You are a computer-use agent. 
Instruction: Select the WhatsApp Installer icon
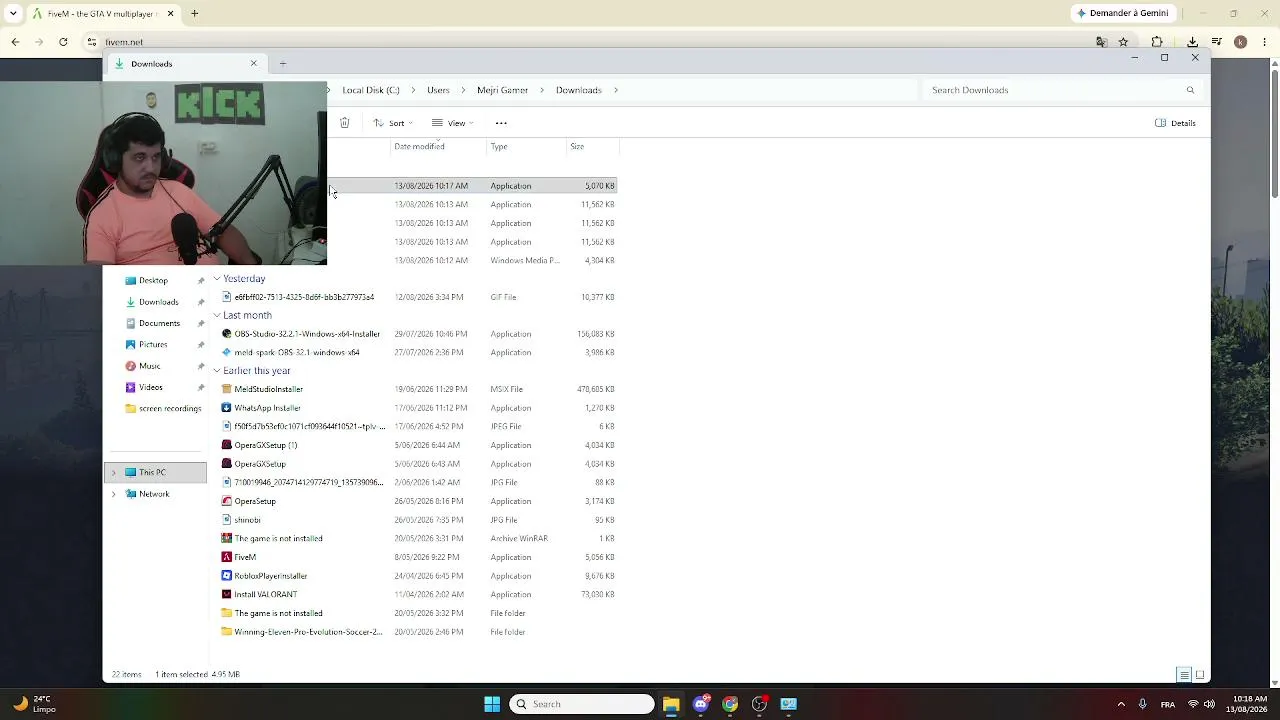226,408
